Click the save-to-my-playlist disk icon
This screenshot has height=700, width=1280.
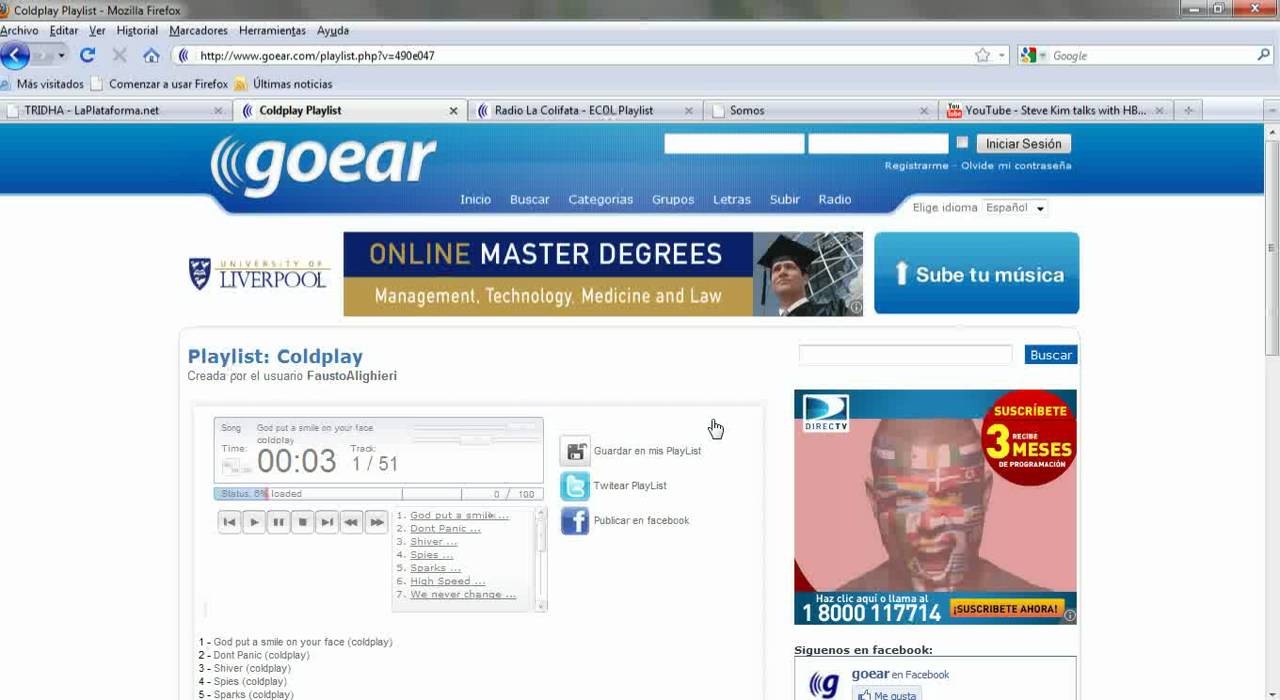coord(575,451)
